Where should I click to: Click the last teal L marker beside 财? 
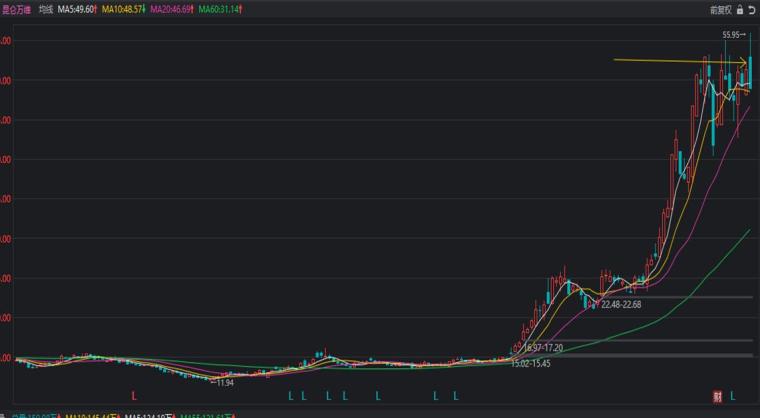[733, 396]
